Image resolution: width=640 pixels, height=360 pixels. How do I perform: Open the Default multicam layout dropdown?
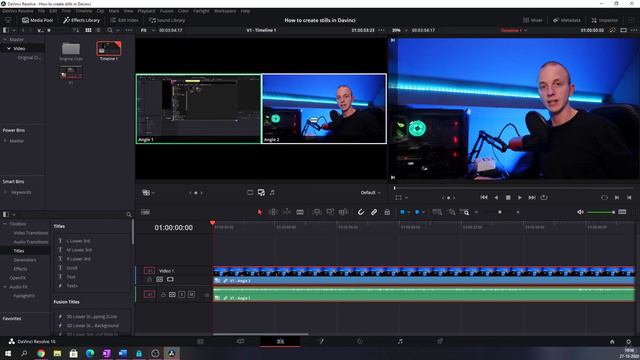(x=371, y=192)
